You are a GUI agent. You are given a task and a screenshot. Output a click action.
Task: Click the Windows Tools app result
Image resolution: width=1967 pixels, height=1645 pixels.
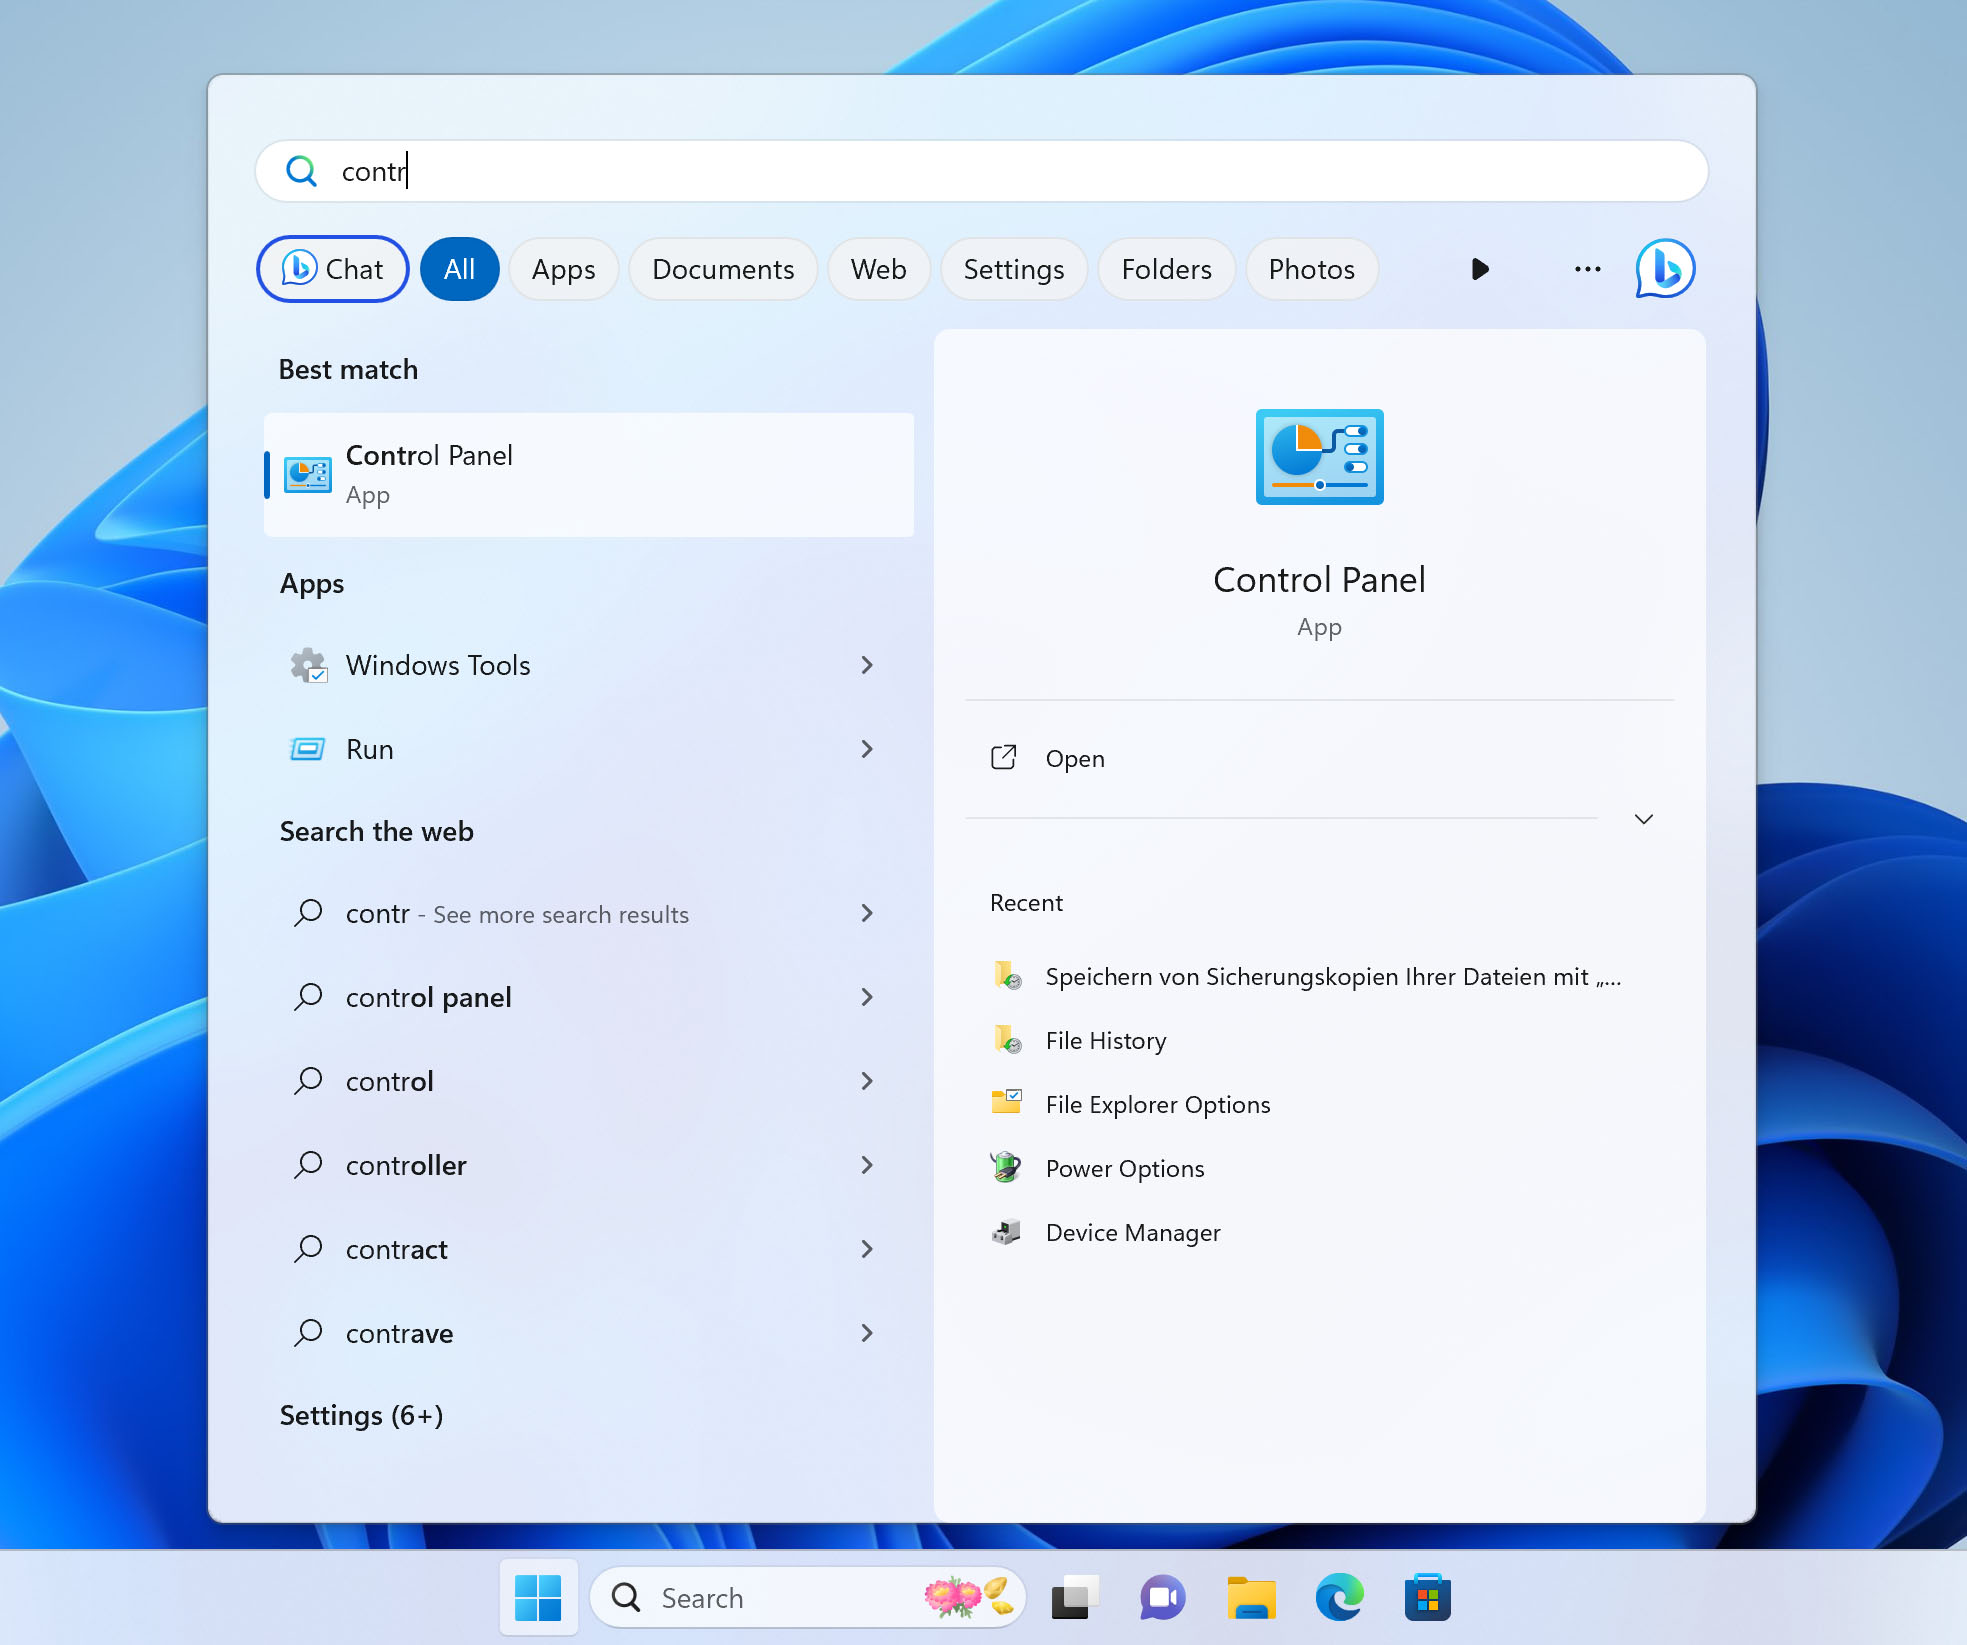click(589, 665)
